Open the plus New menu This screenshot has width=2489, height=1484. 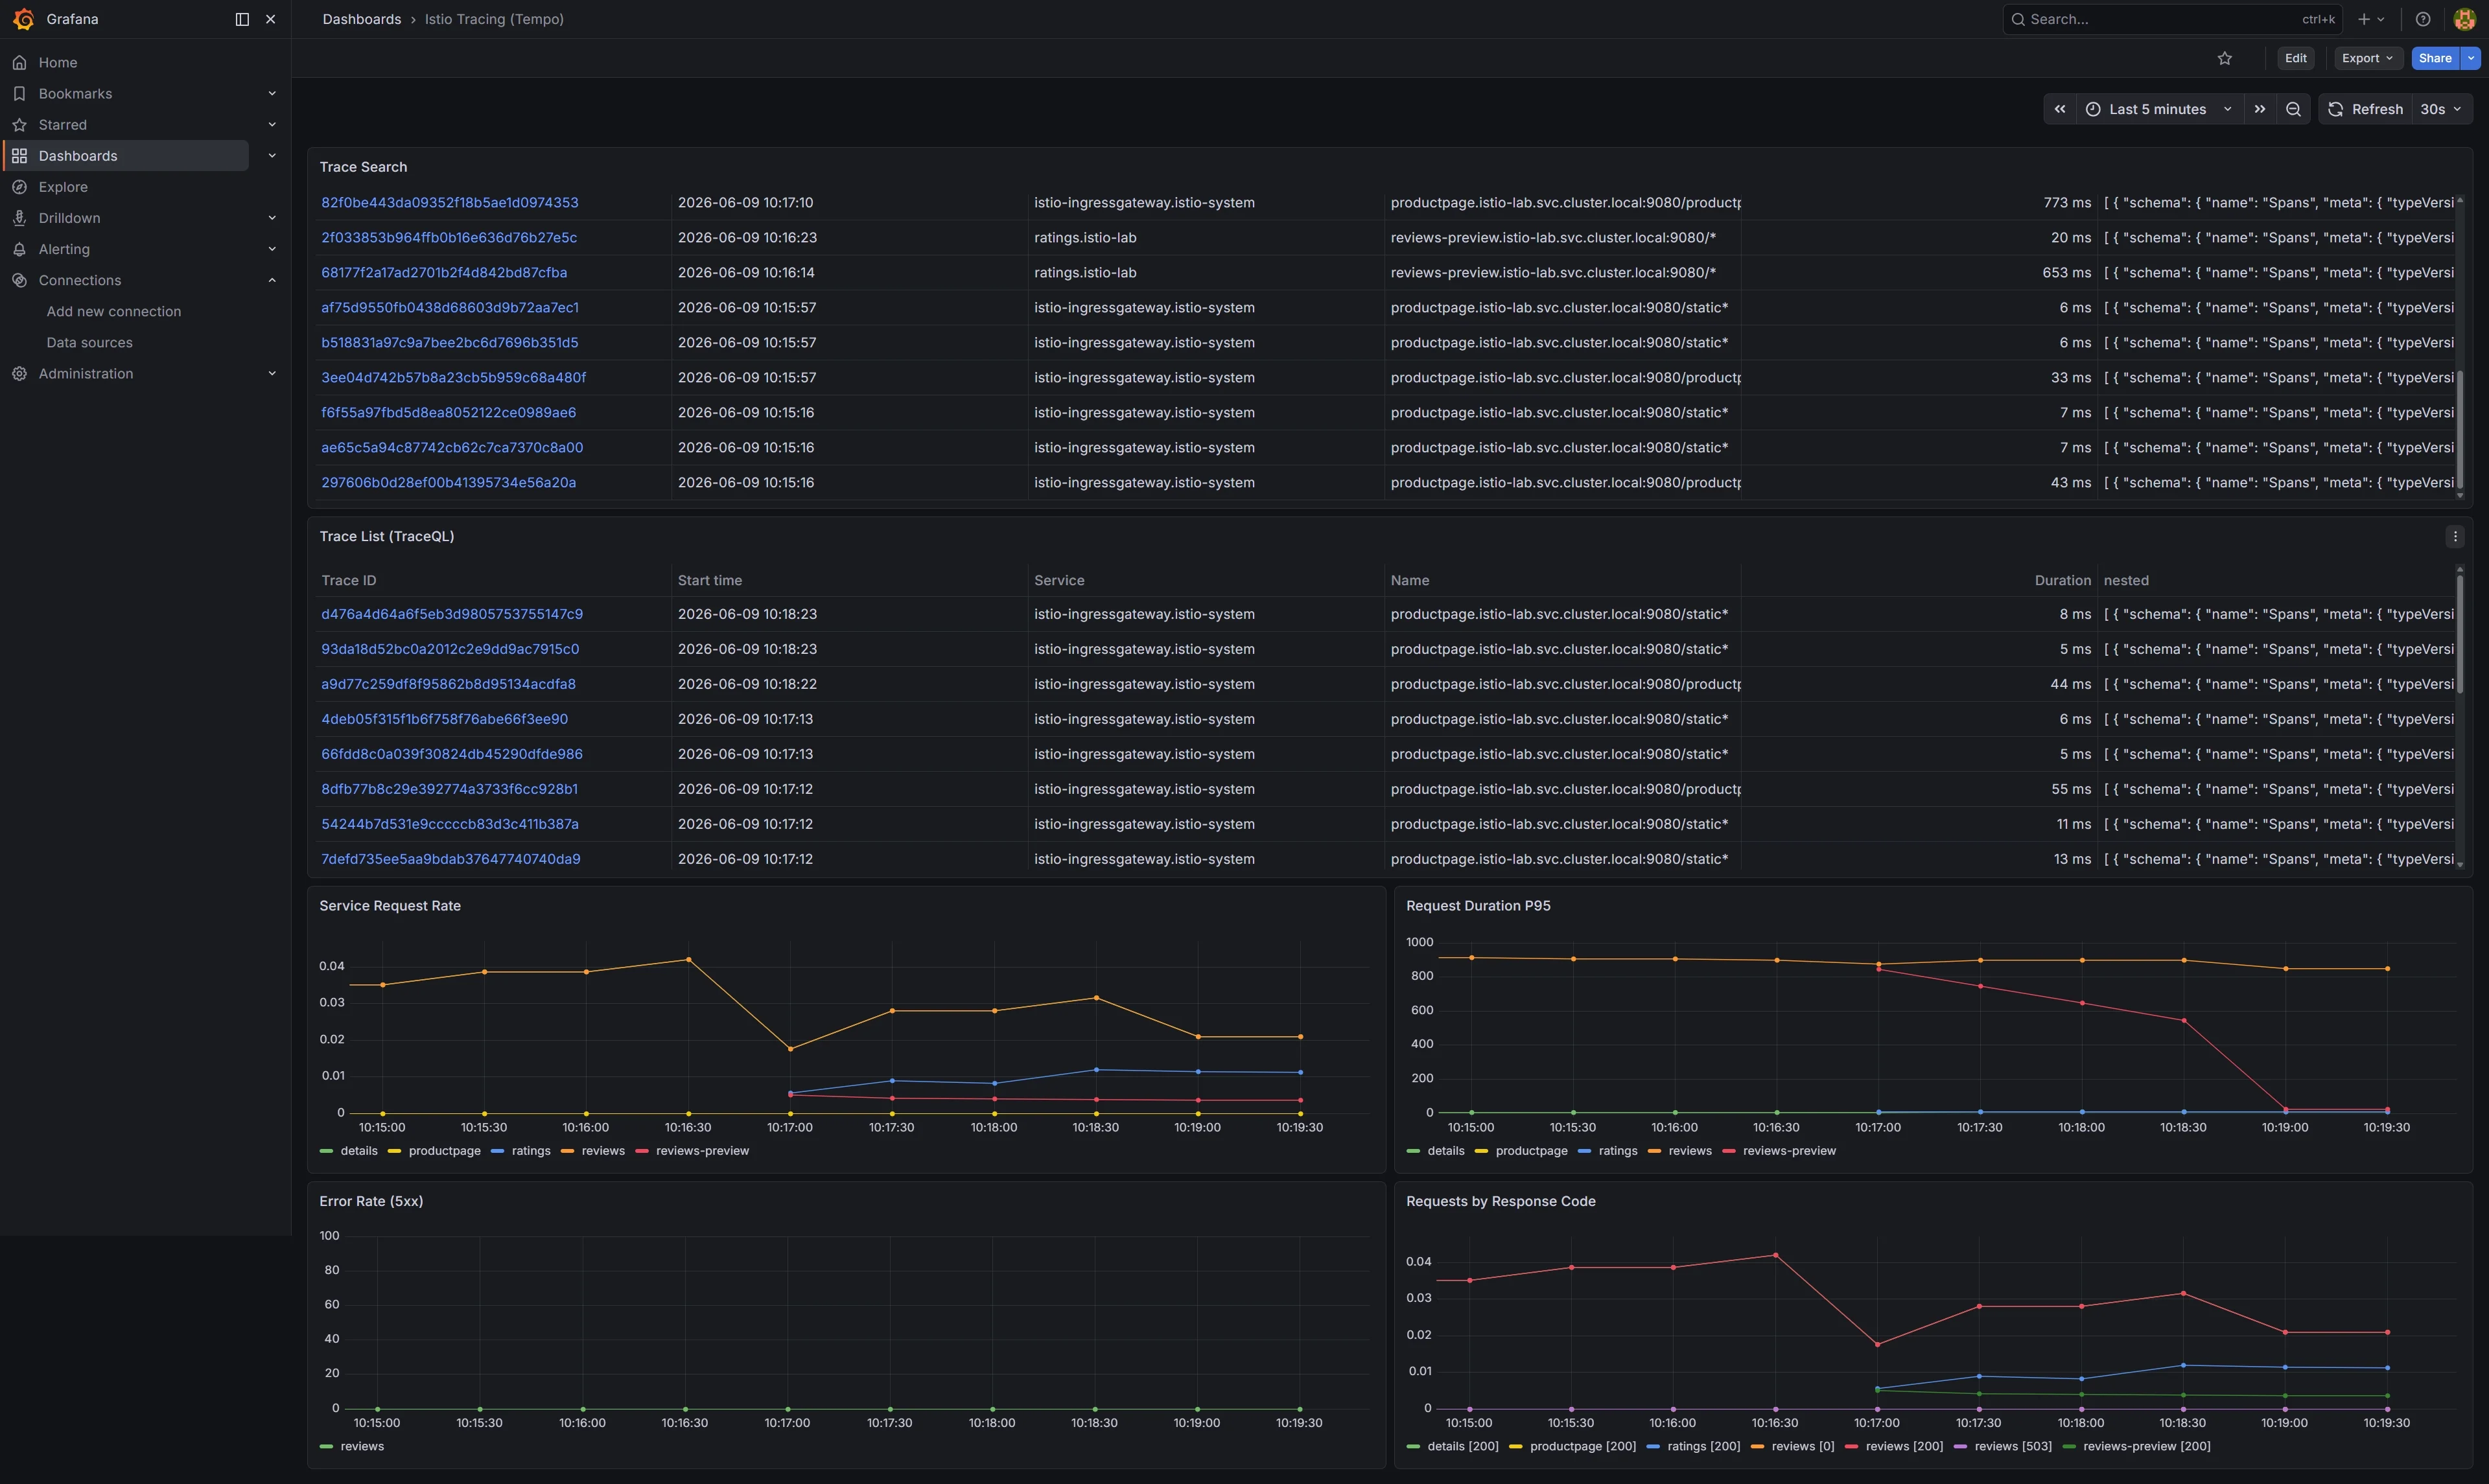click(x=2371, y=19)
